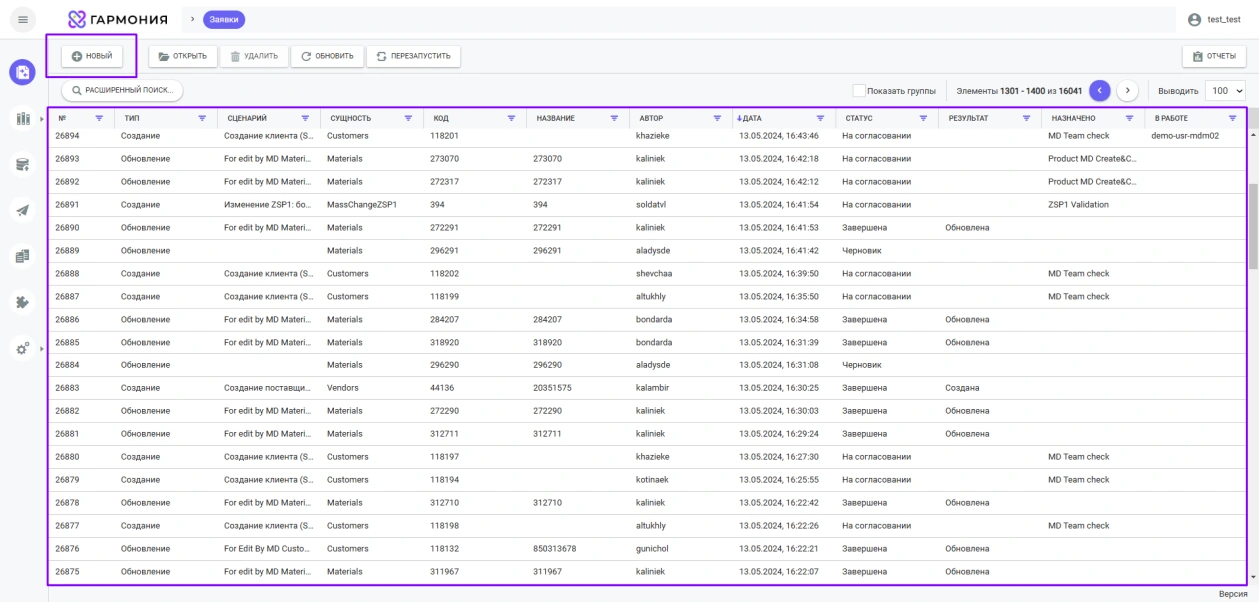Click cell 'Изменение ZSP1: бо...'
The height and width of the screenshot is (602, 1259).
point(268,204)
